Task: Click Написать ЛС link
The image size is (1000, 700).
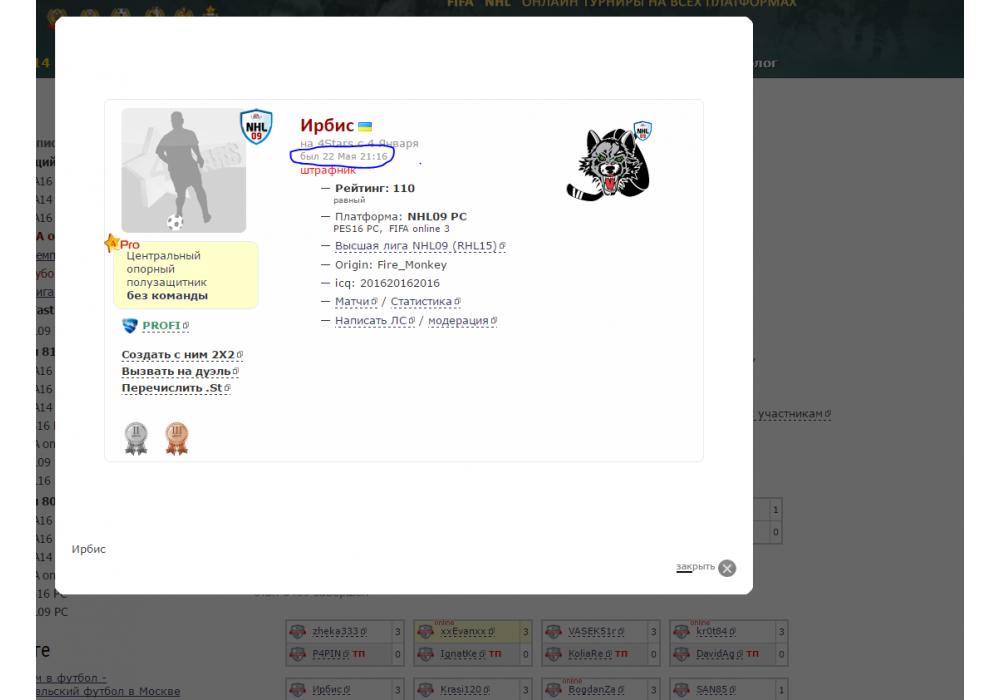Action: 371,320
